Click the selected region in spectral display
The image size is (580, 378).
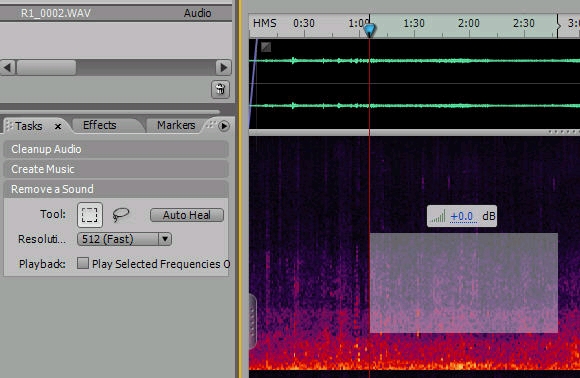coord(464,283)
